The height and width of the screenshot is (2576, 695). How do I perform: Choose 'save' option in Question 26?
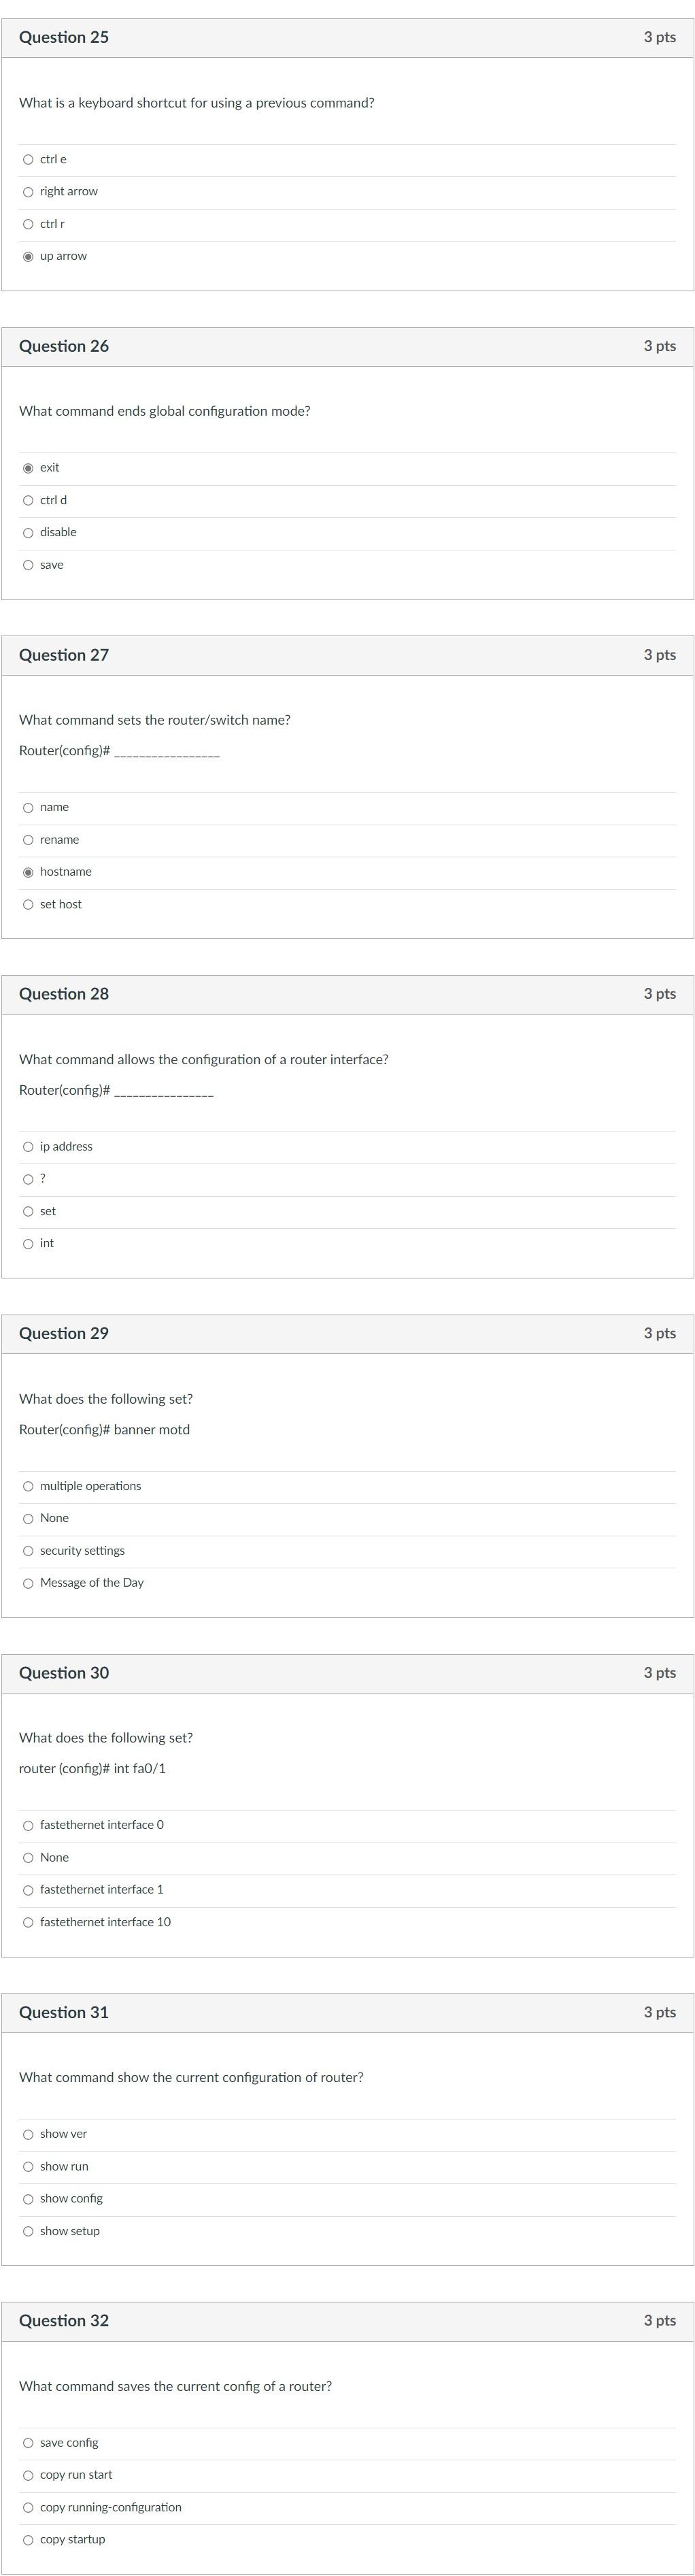click(x=28, y=565)
